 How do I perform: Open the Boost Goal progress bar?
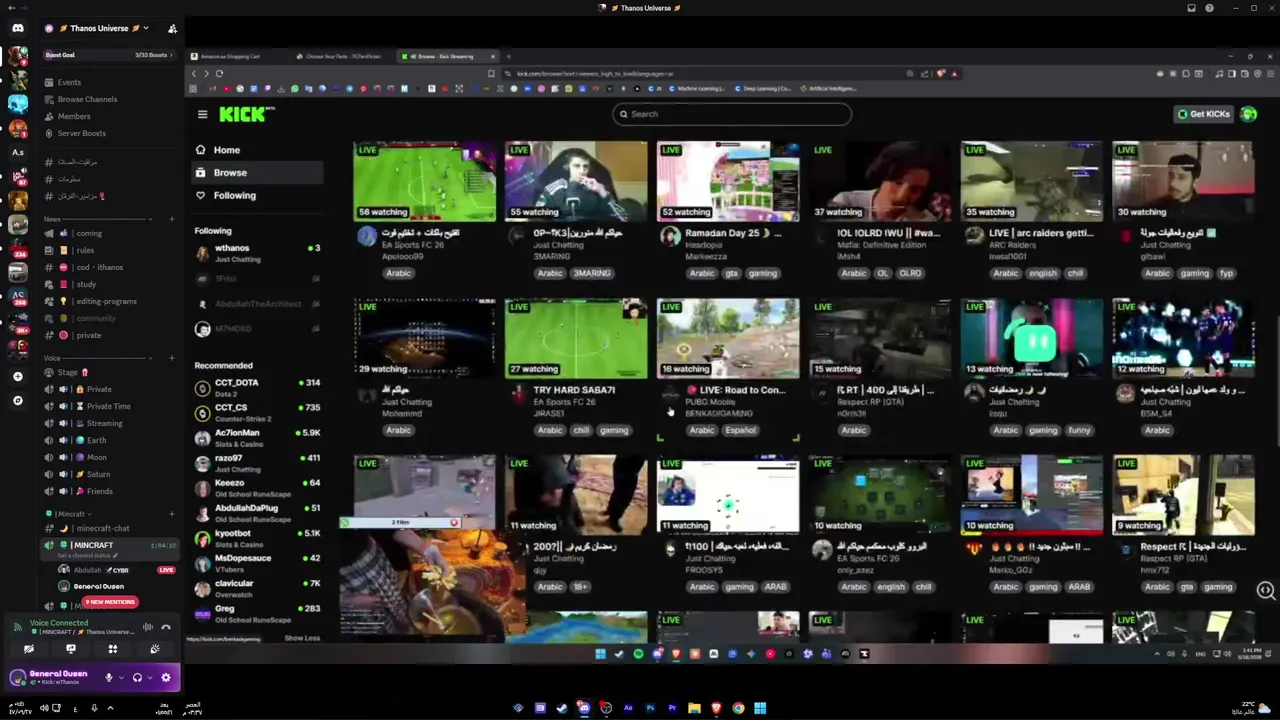tap(110, 55)
